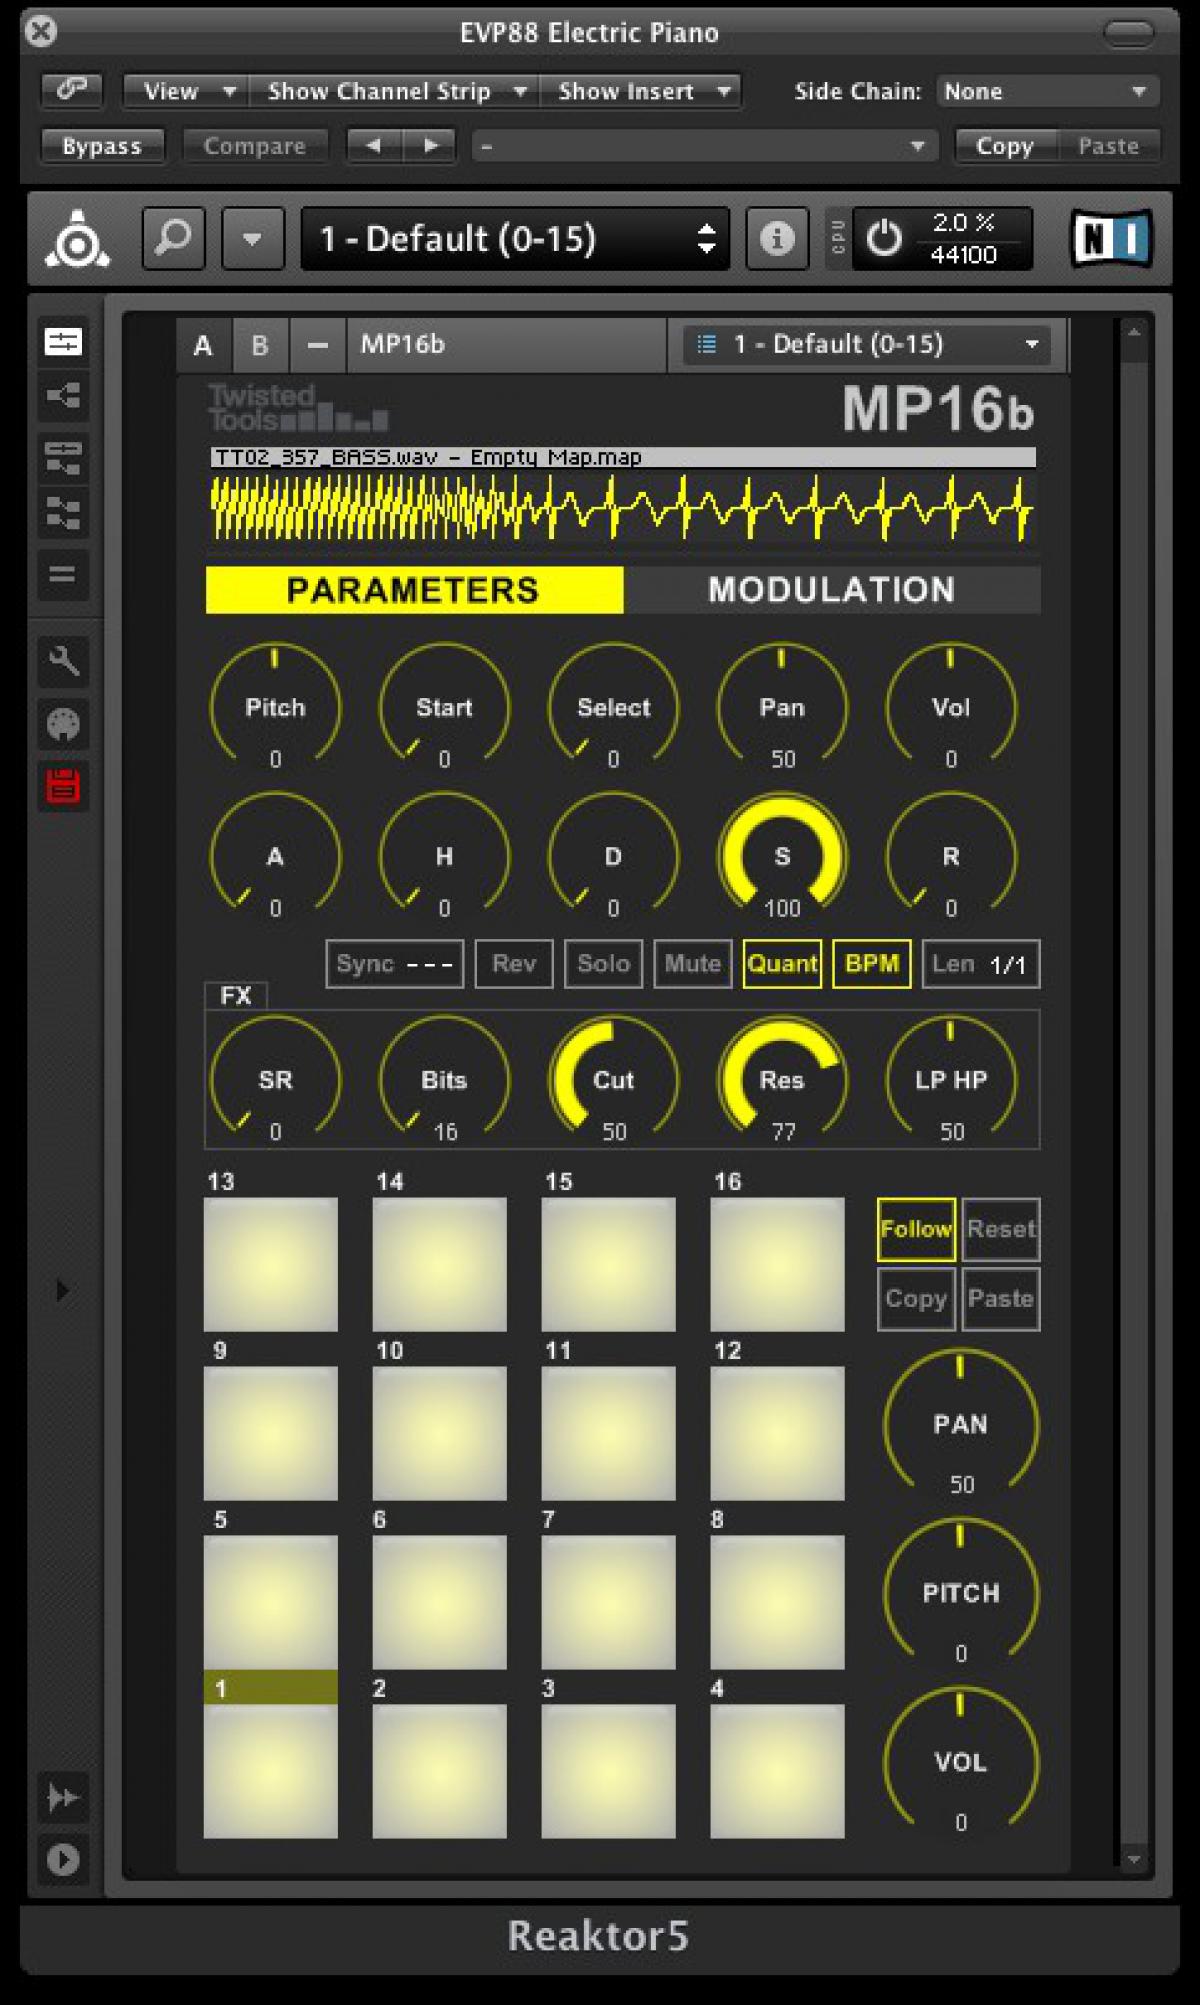Screen dimensions: 1200x2005
Task: Click the link chain icon button
Action: tap(71, 90)
